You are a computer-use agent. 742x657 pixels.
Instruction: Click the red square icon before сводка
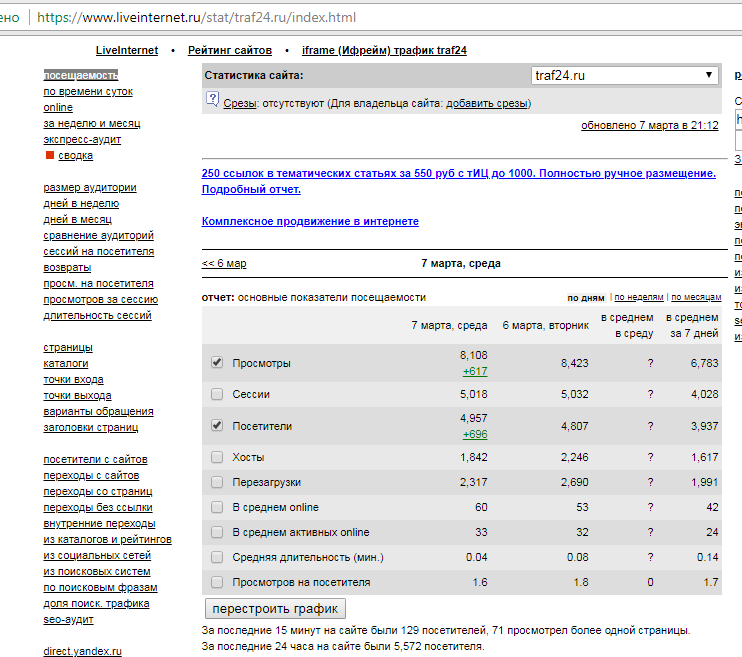click(x=49, y=156)
